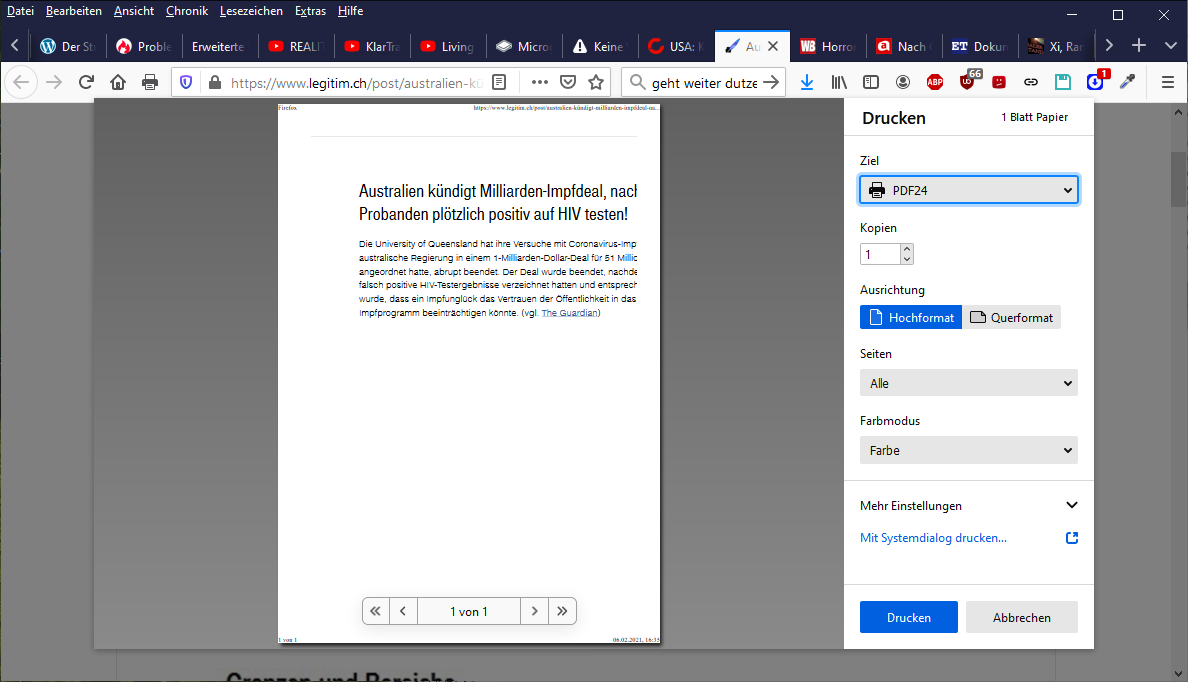The height and width of the screenshot is (682, 1188).
Task: Show site security padlock details
Action: [x=215, y=83]
